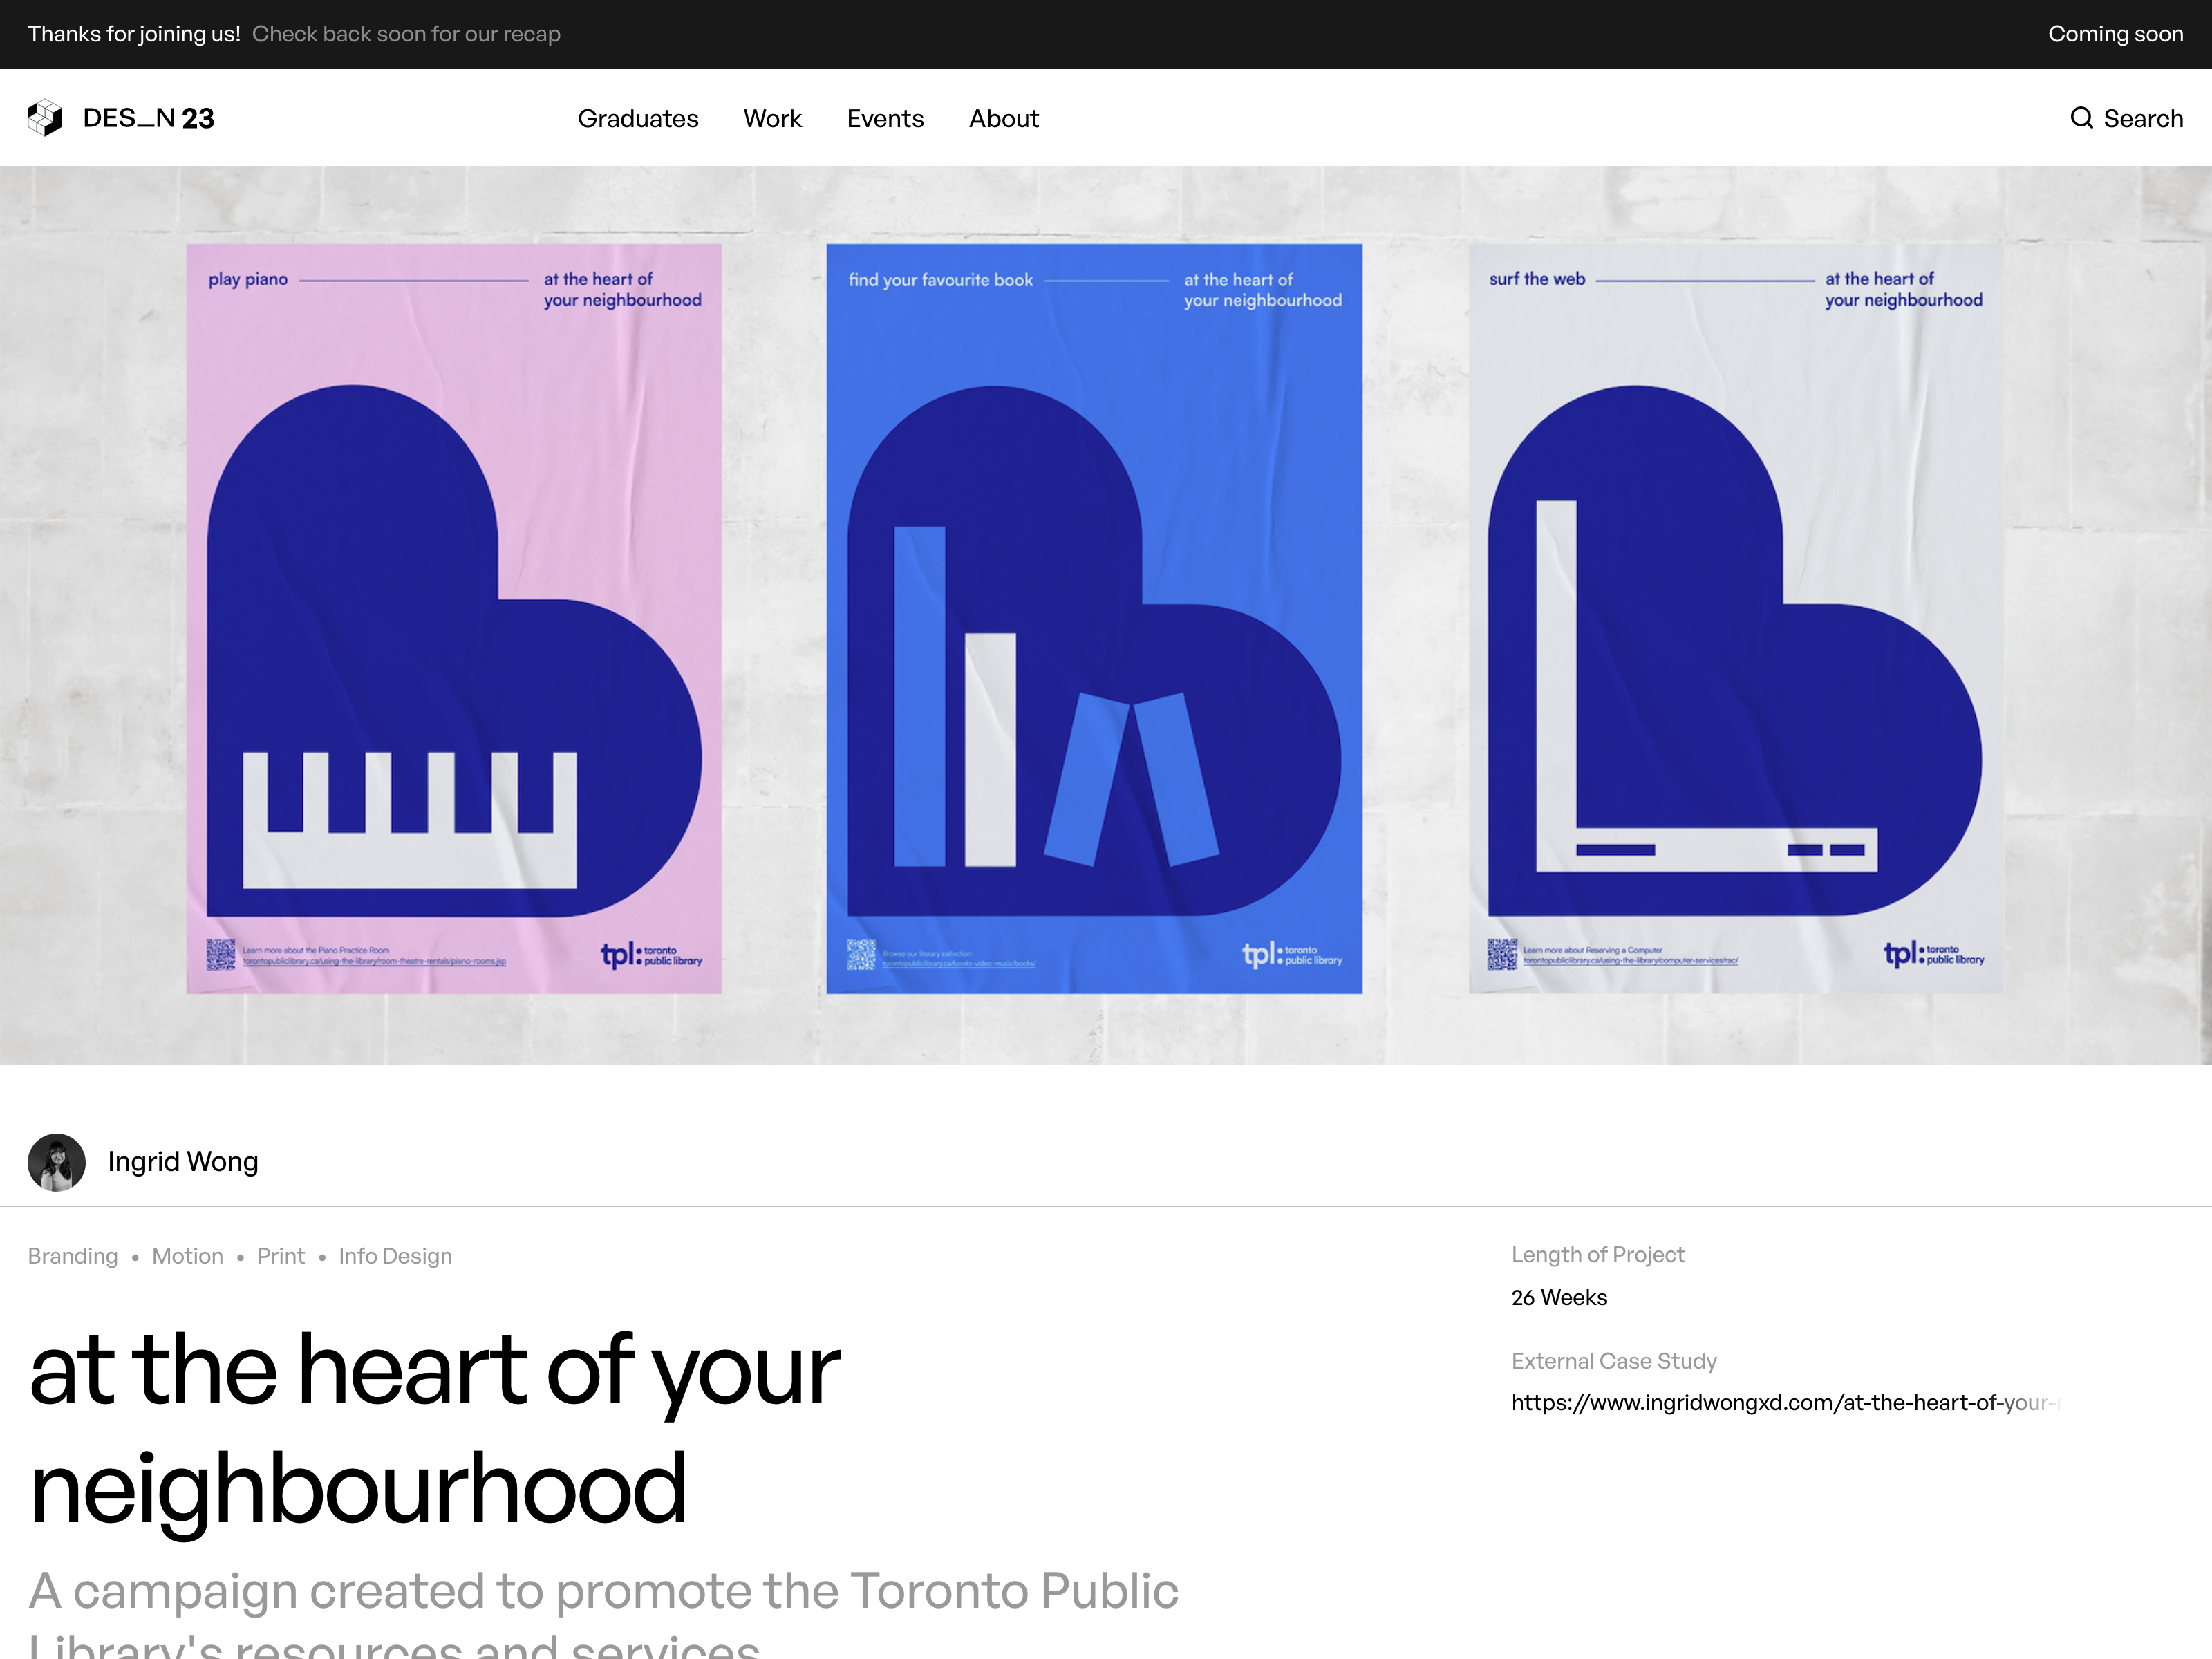Select the Branding tag
Screen dimensions: 2212x1659
(73, 1256)
